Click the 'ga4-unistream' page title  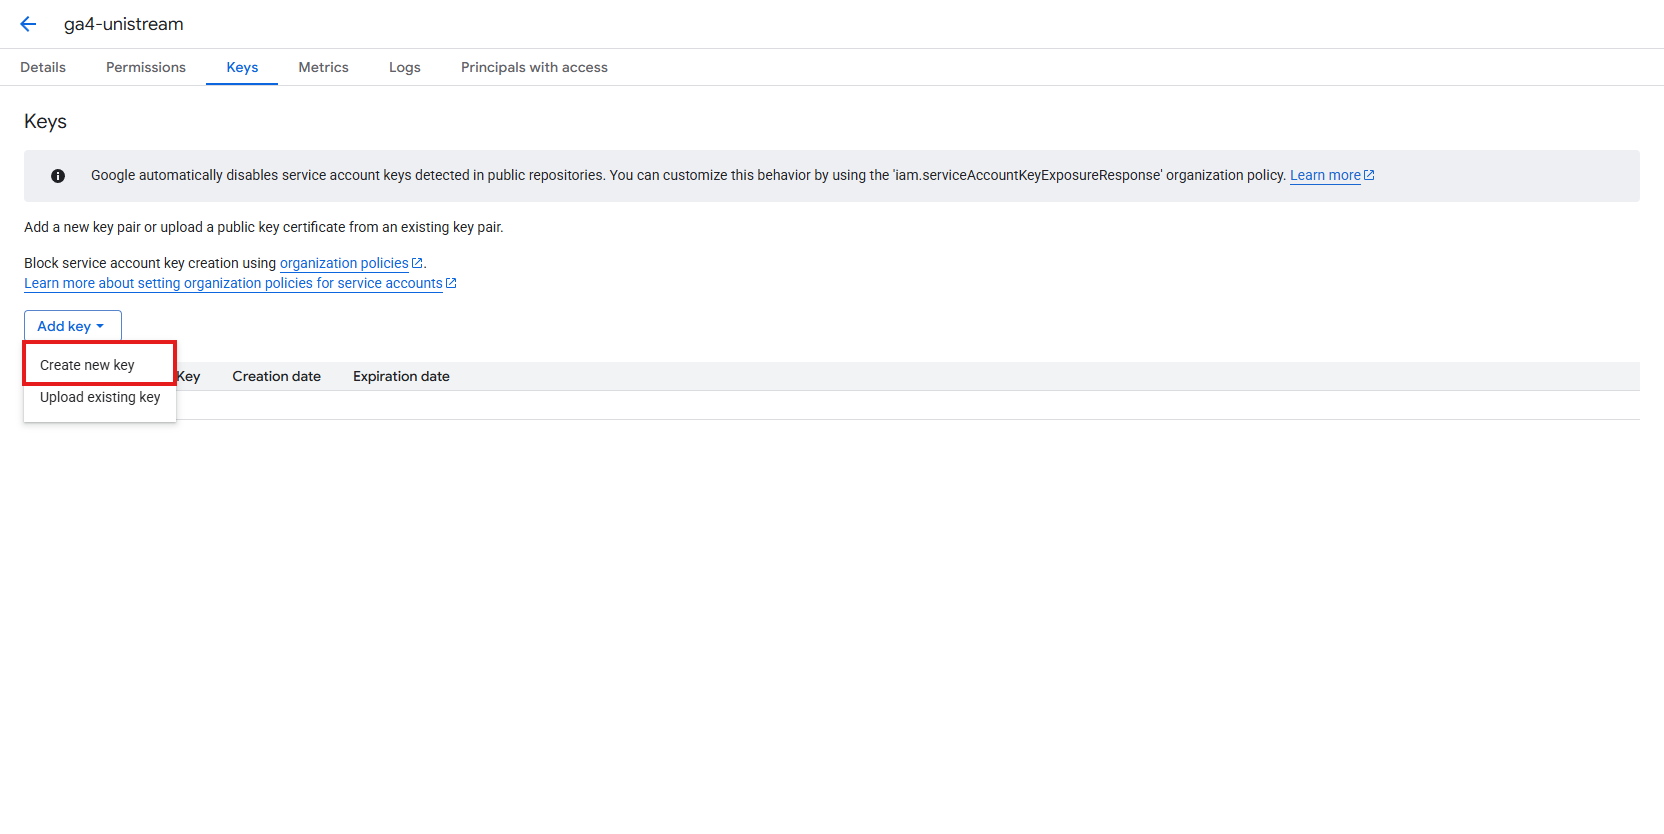[x=124, y=24]
